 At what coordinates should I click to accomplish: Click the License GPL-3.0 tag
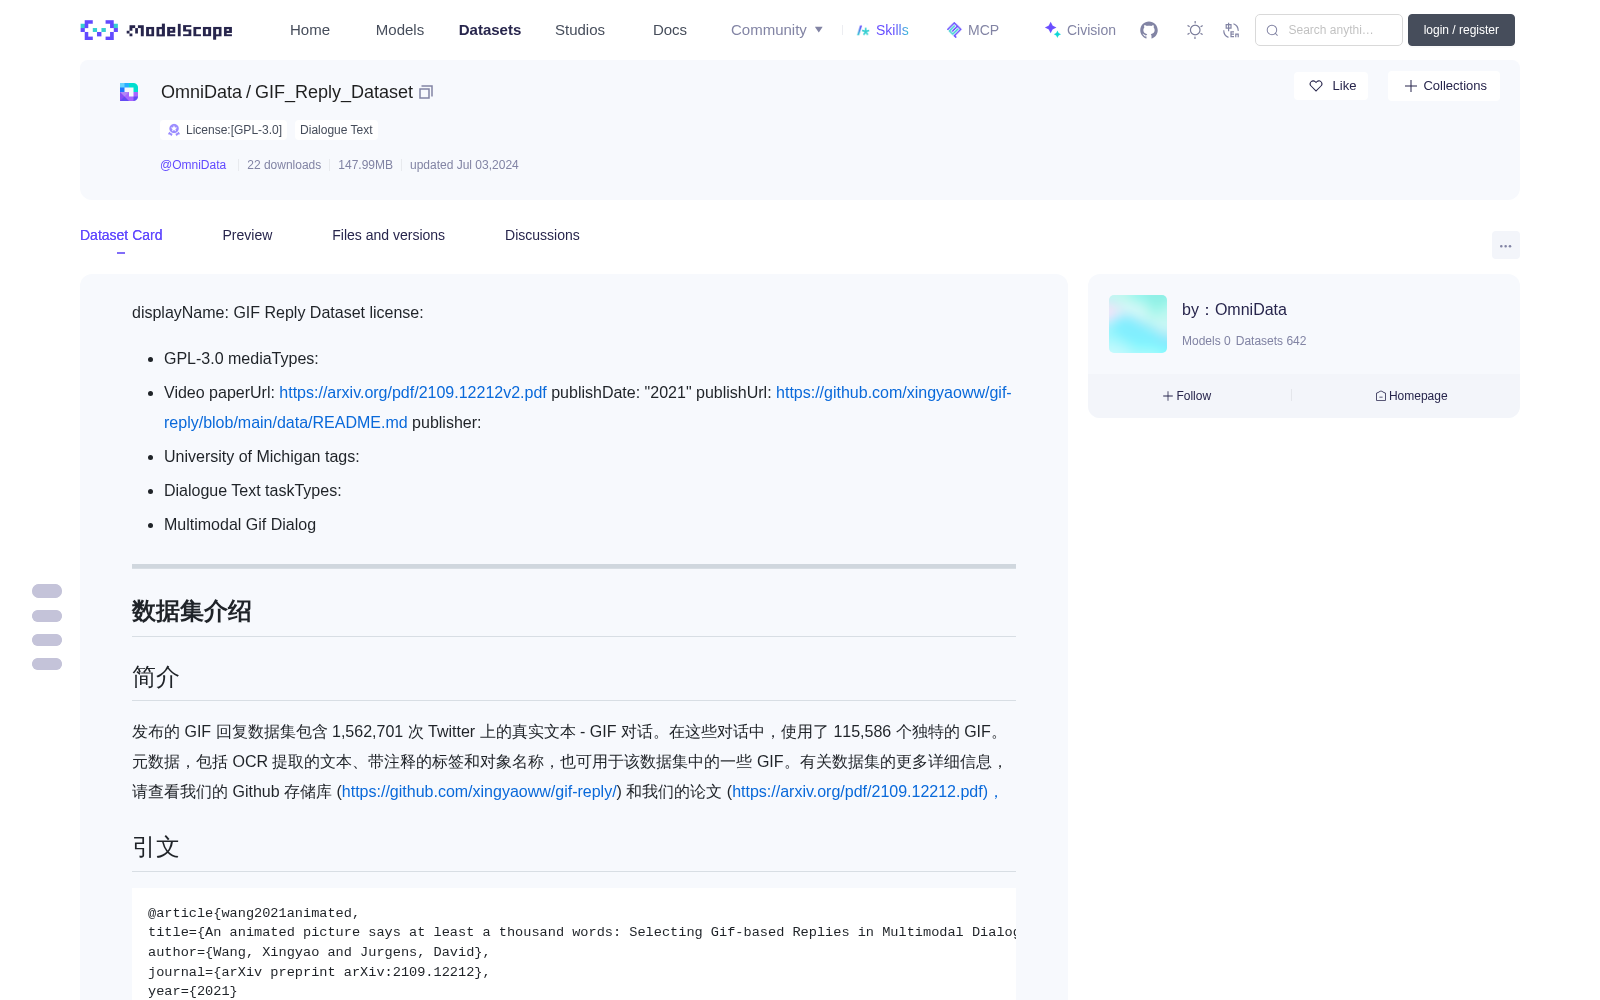[225, 130]
